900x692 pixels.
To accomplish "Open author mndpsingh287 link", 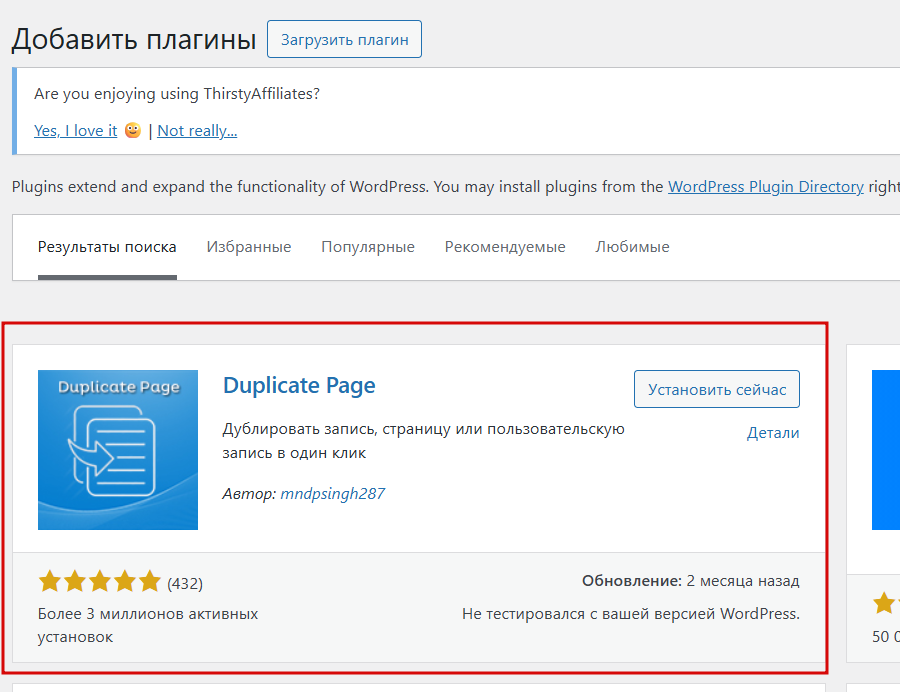I will (x=332, y=493).
